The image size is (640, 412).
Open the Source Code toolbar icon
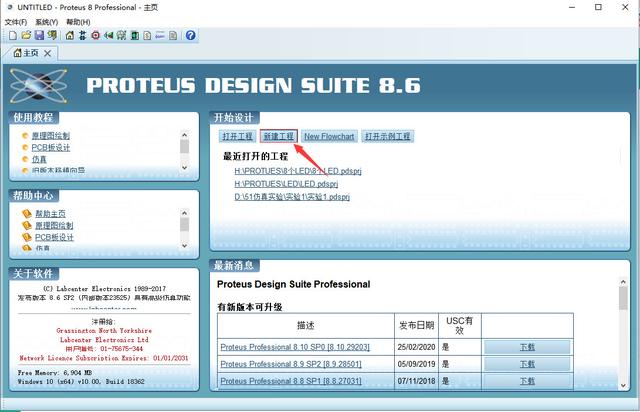point(160,36)
